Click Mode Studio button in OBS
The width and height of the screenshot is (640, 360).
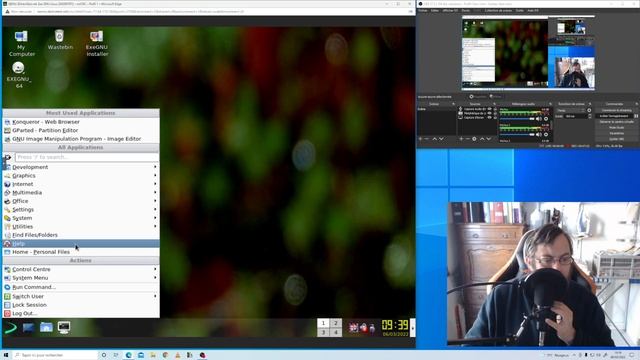[617, 127]
